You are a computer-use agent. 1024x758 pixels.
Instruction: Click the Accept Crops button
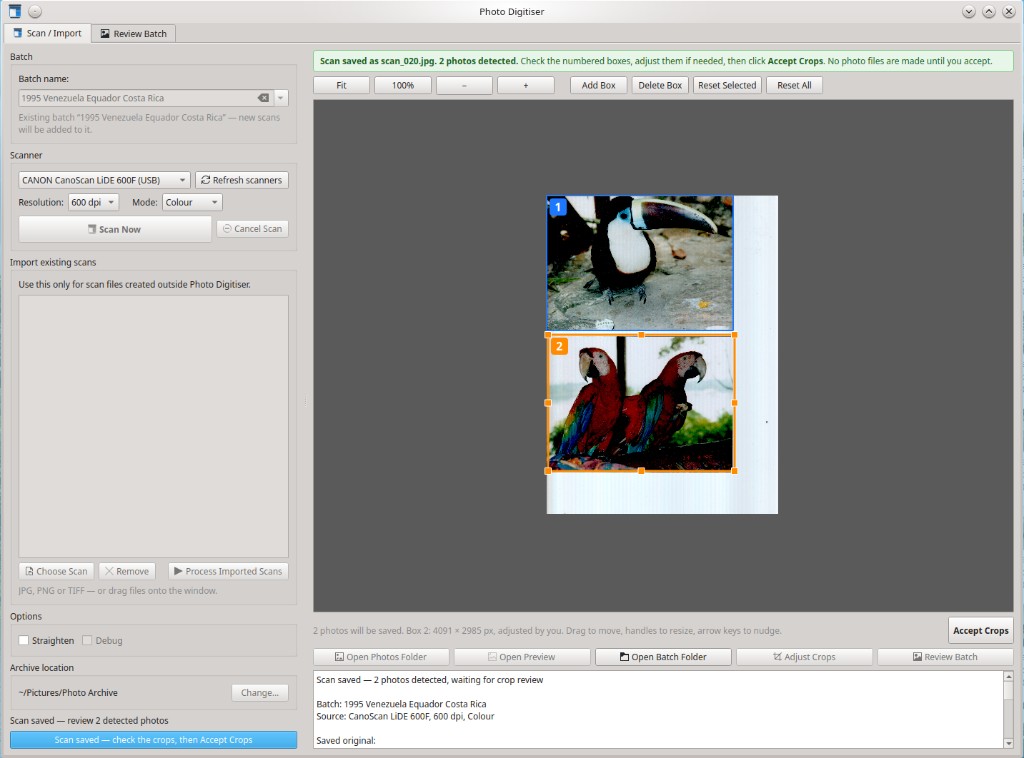tap(980, 631)
